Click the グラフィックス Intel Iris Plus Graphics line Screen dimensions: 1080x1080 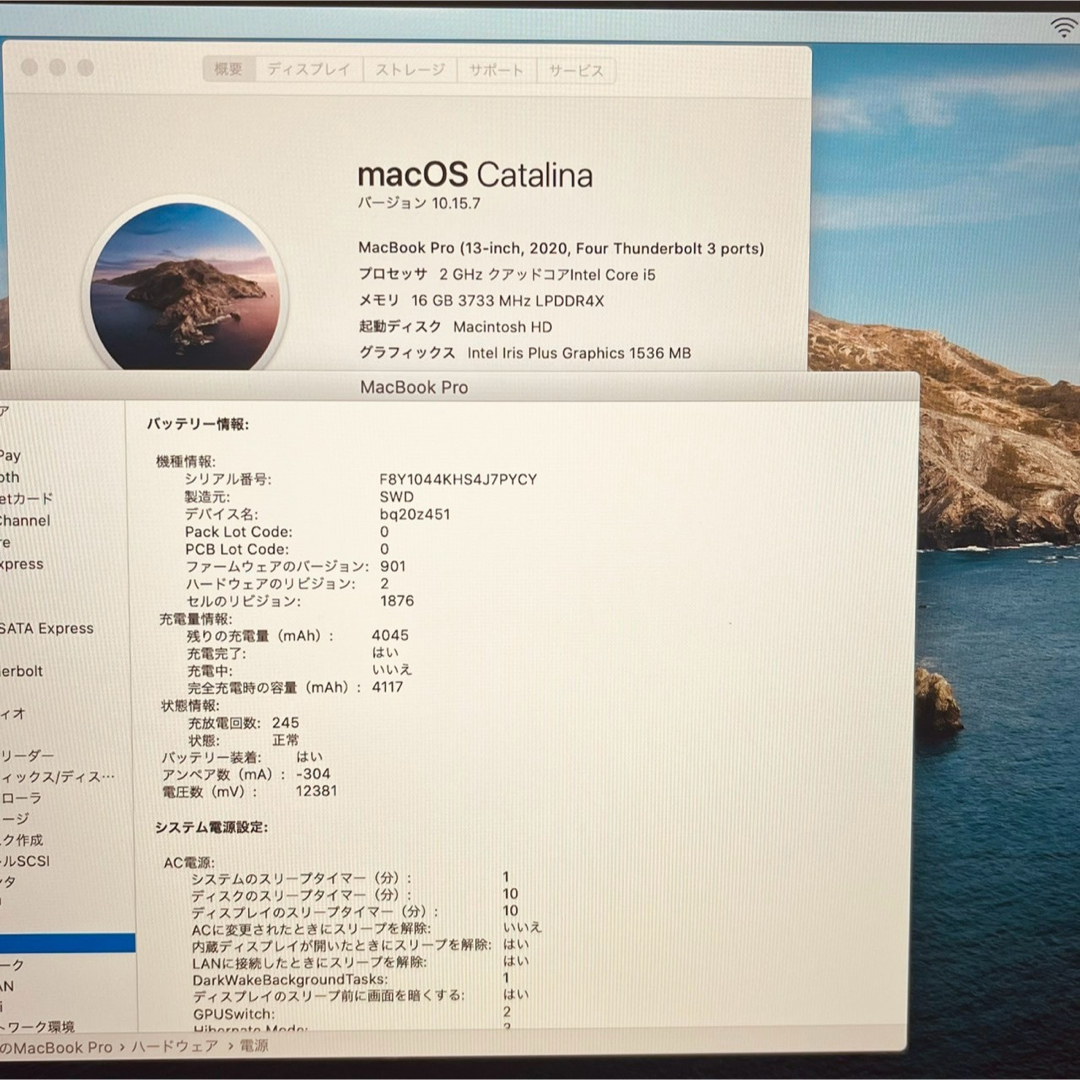coord(525,353)
